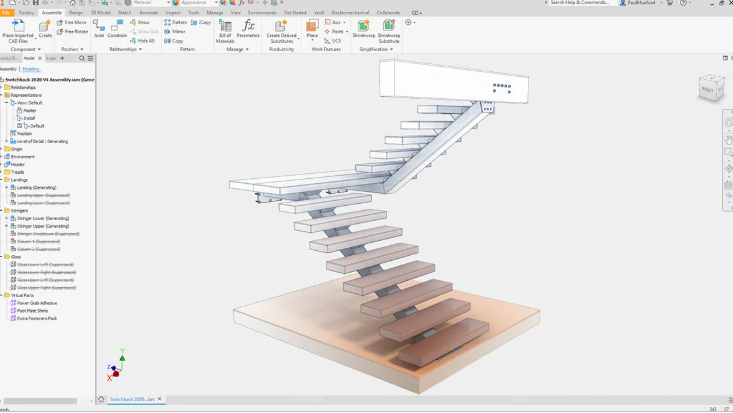Click Show relationships tool
This screenshot has width=733, height=413.
click(140, 22)
